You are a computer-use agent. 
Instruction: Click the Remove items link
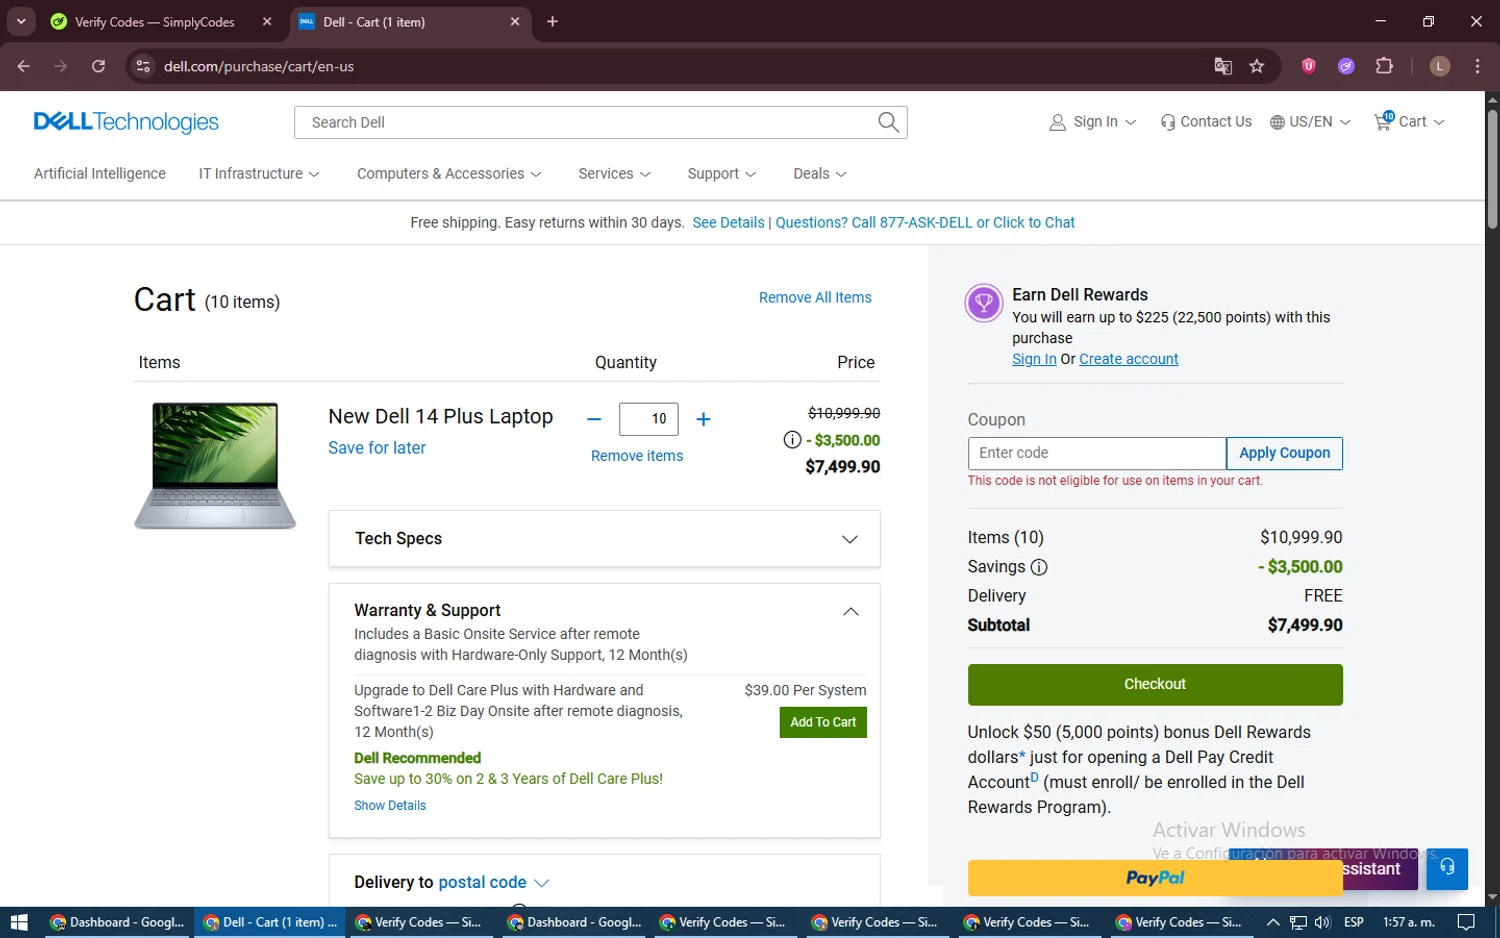[x=637, y=456]
